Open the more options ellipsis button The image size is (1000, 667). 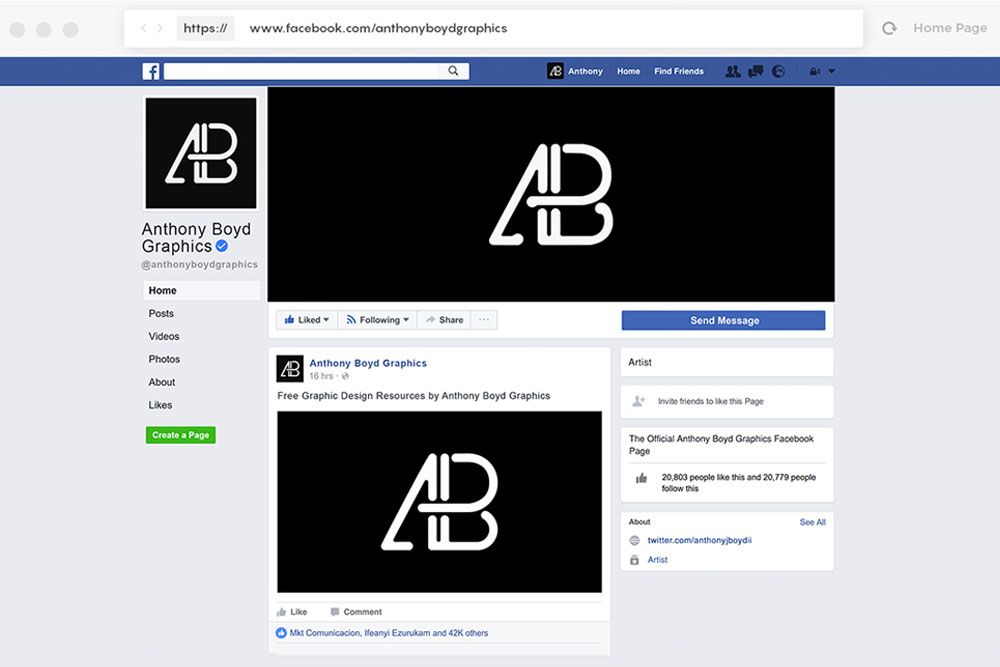pos(484,320)
